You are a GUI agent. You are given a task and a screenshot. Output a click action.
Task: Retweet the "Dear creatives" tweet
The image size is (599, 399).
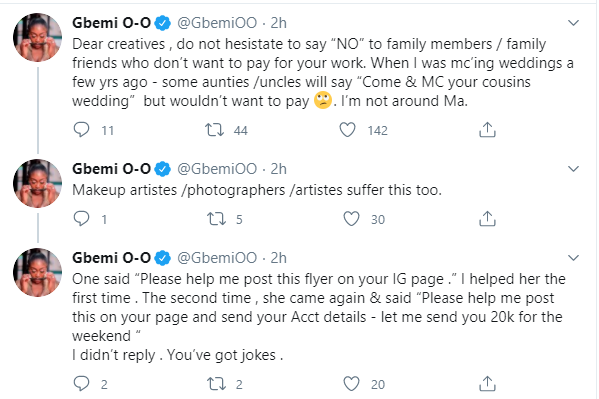(x=214, y=130)
